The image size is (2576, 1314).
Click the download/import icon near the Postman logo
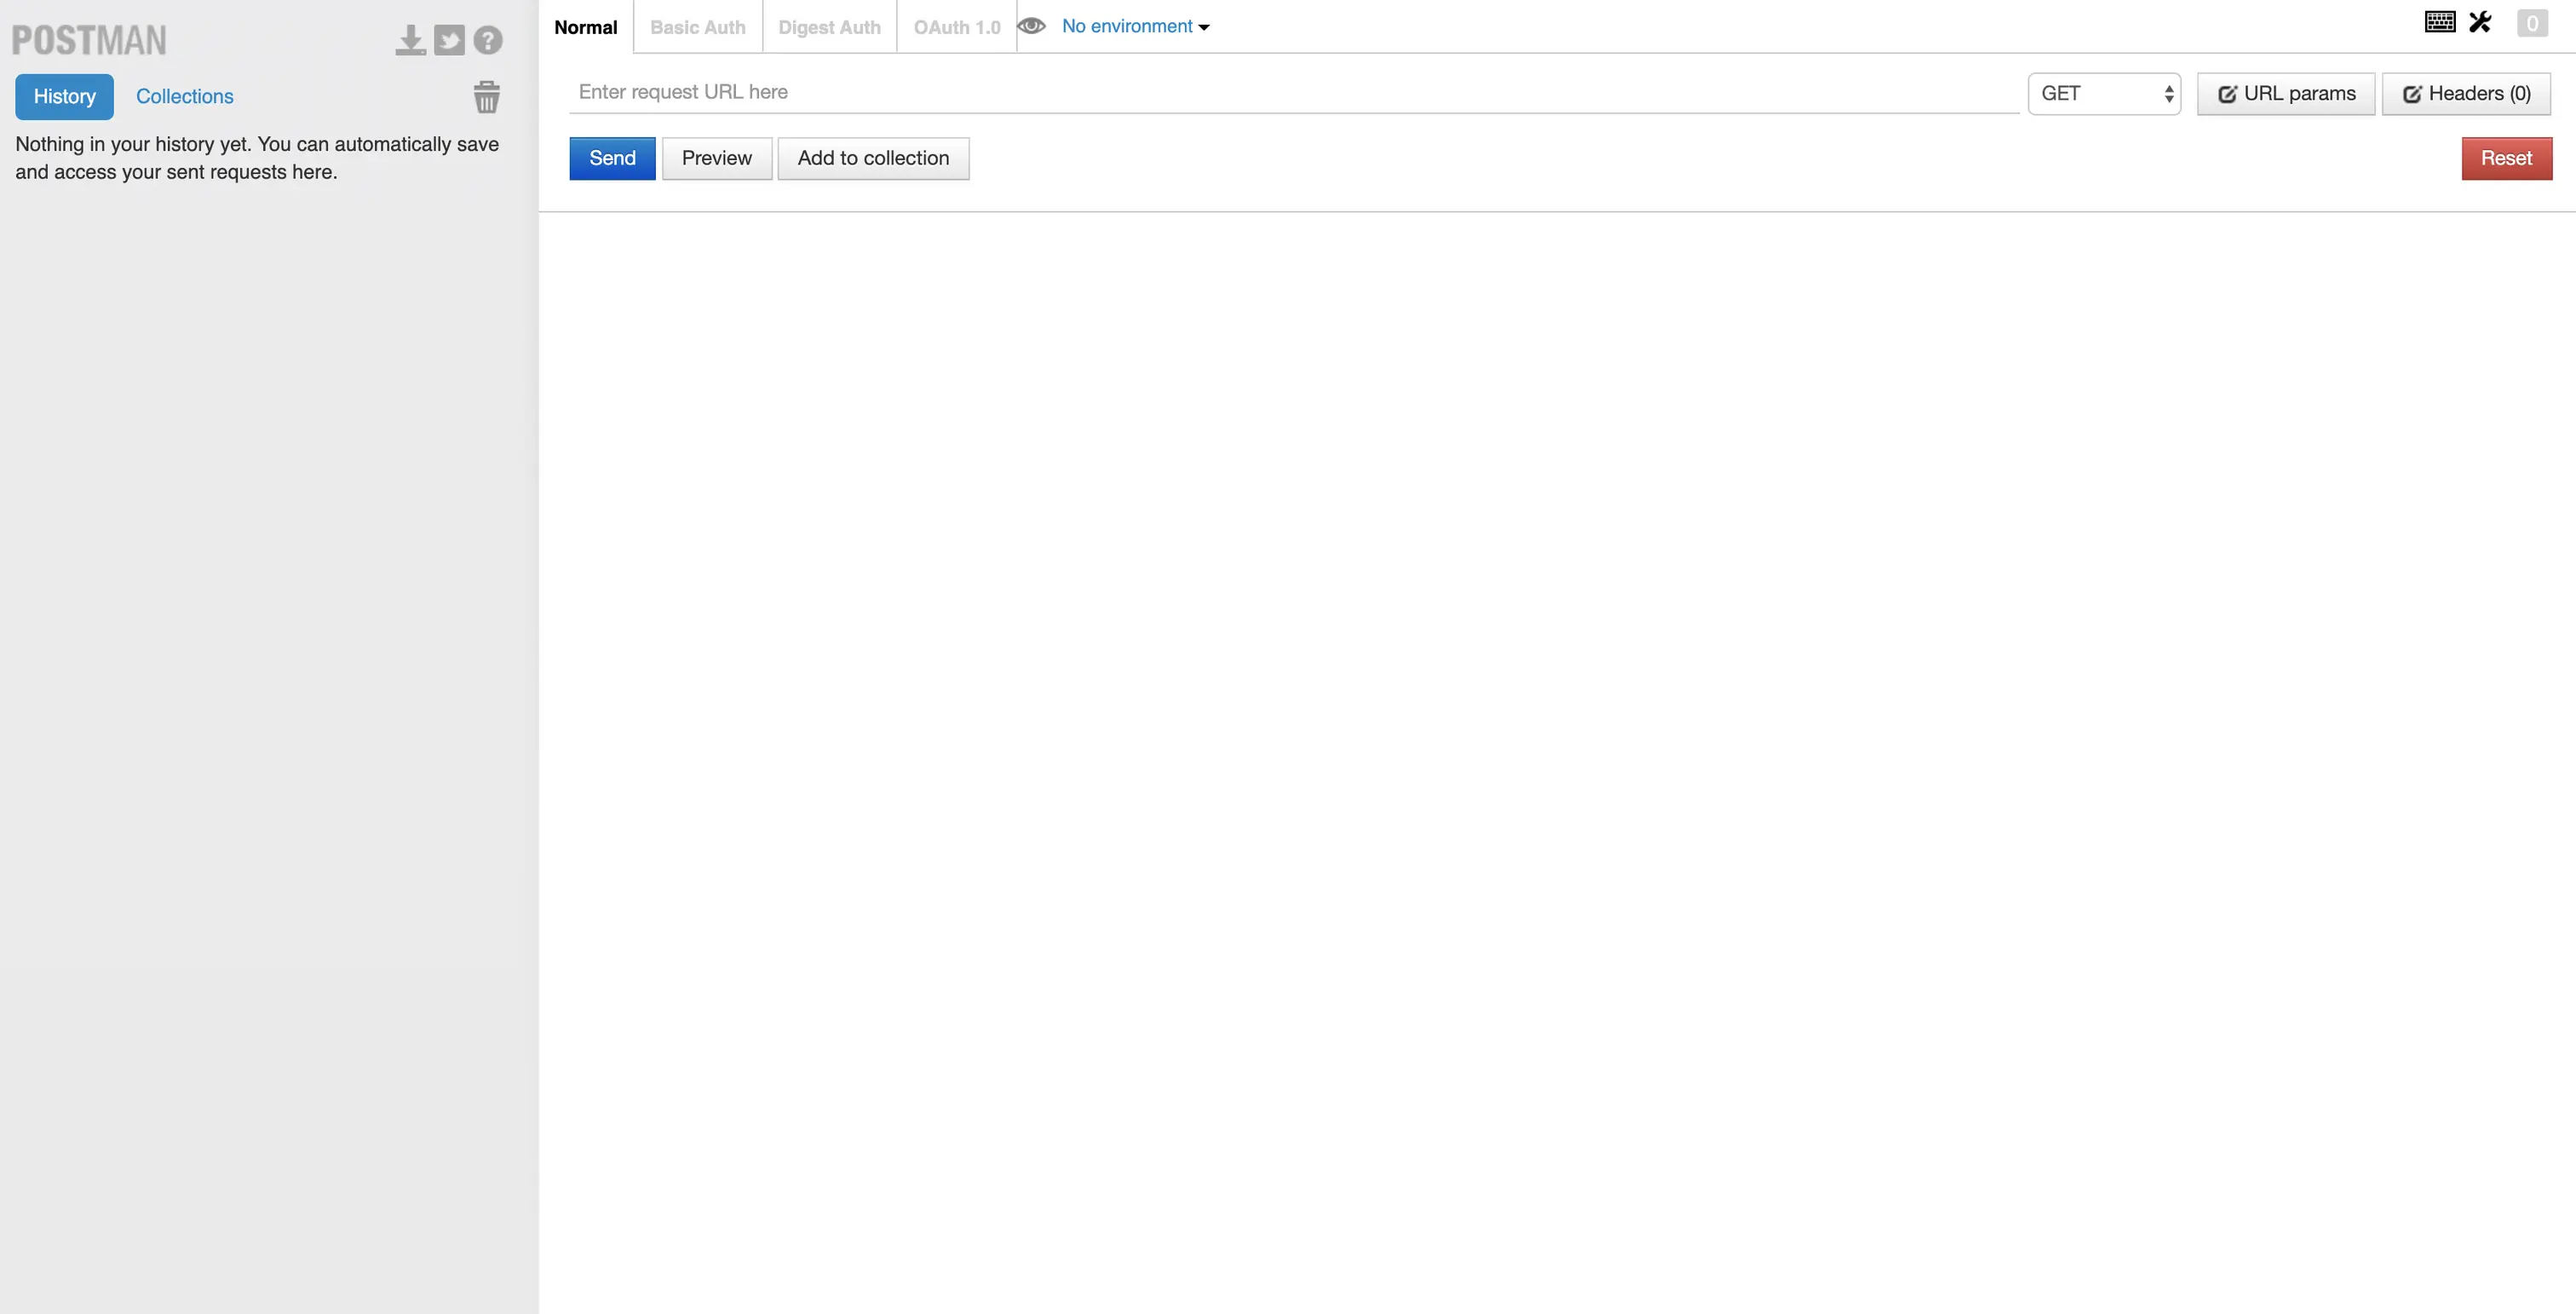410,40
